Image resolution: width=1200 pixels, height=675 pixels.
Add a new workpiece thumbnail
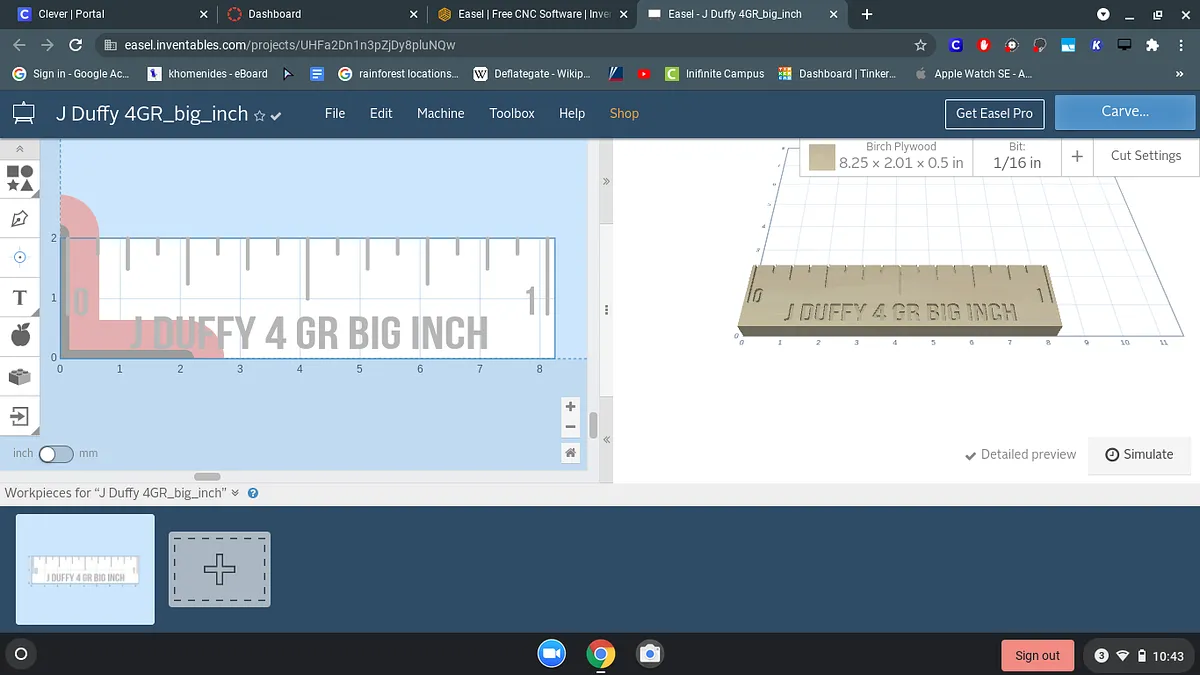click(219, 569)
